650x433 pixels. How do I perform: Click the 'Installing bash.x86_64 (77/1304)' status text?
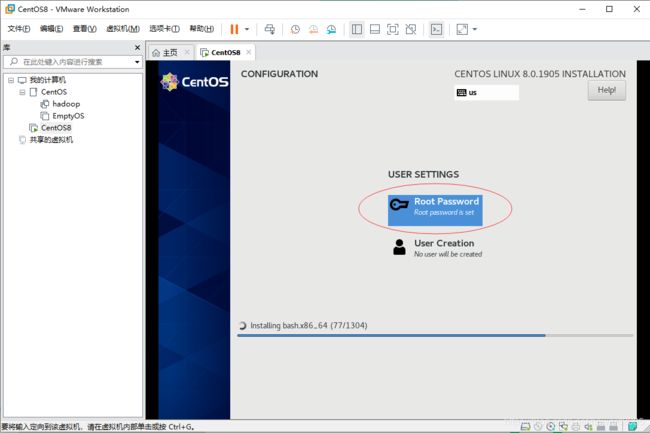pyautogui.click(x=308, y=326)
